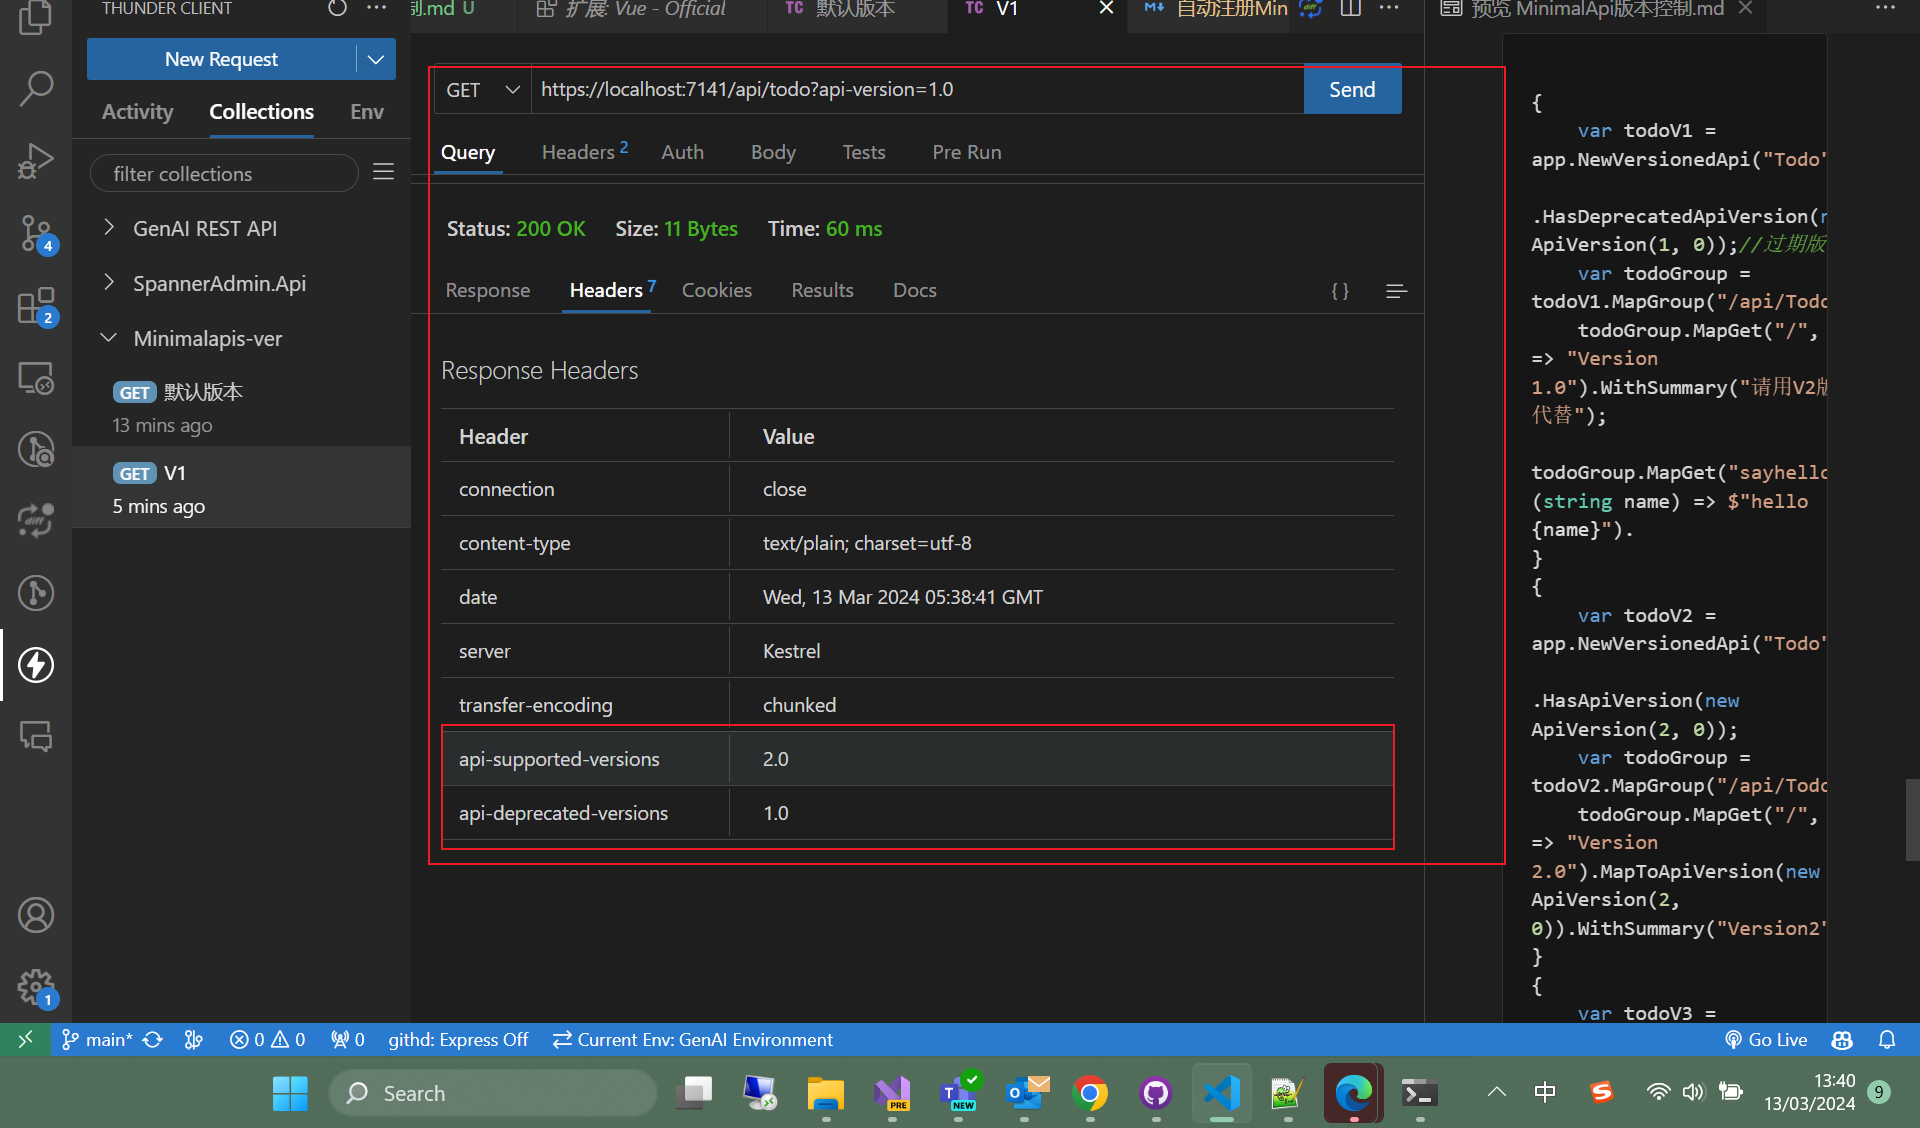Open response panel options menu
This screenshot has height=1128, width=1920.
1397,291
